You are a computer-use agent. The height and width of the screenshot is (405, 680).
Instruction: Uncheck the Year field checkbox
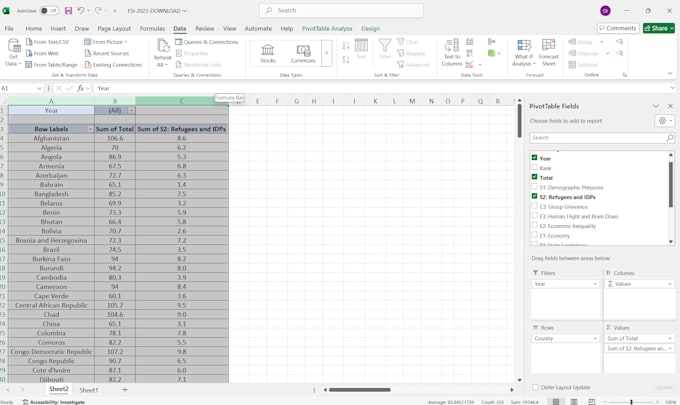coord(534,158)
